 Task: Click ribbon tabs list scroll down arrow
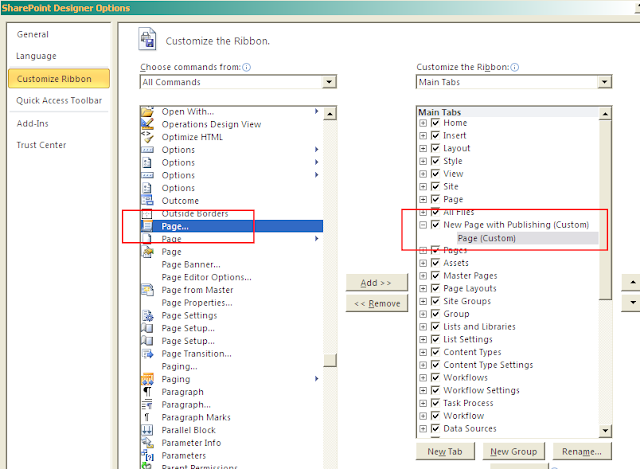click(x=605, y=430)
